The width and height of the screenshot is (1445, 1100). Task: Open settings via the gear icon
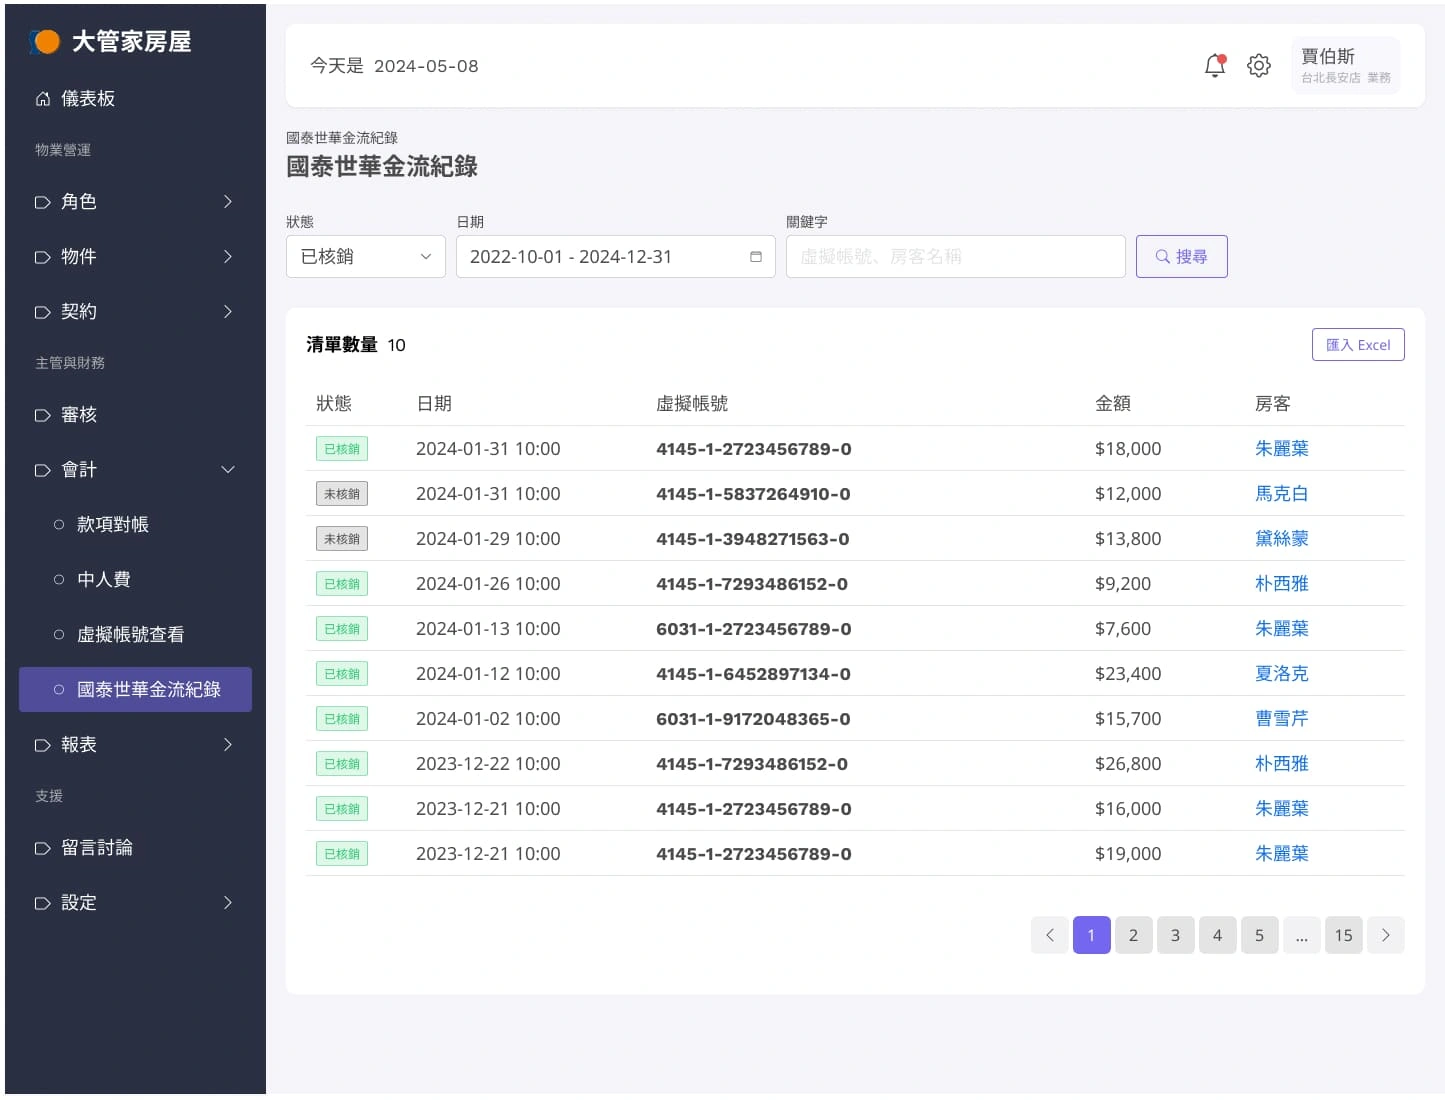click(1259, 65)
